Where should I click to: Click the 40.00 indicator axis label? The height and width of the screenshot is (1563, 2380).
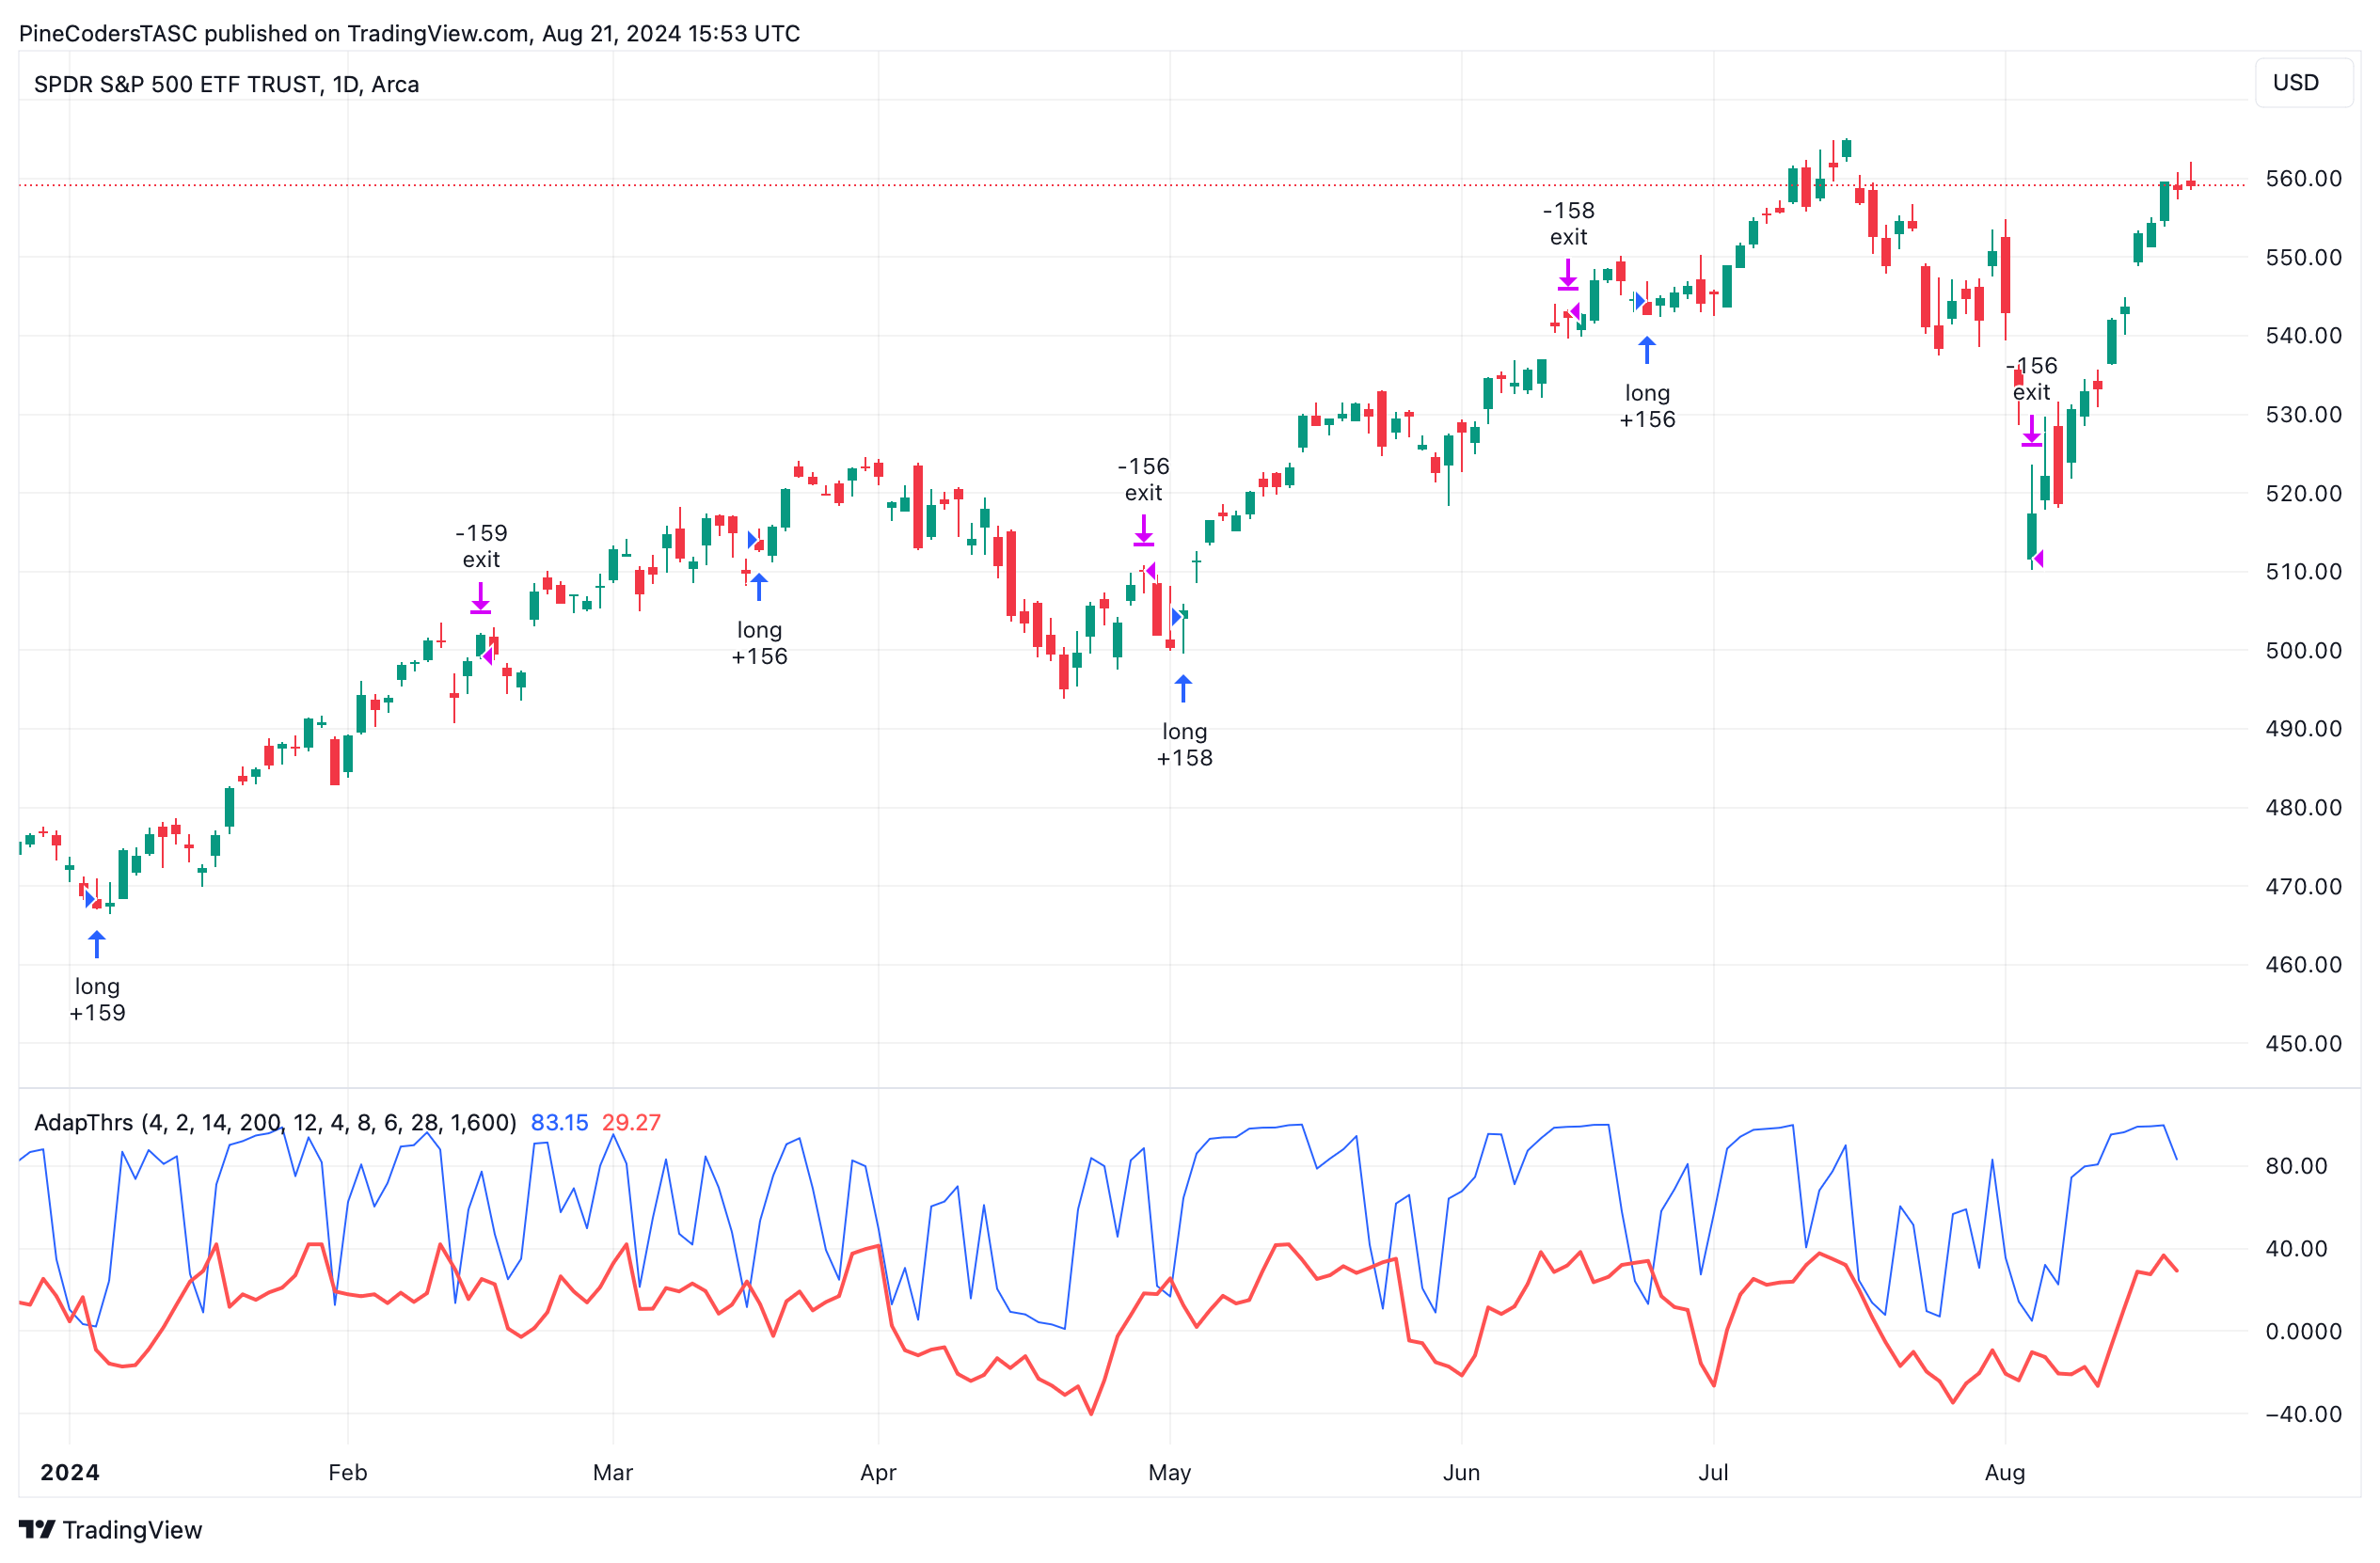(2296, 1248)
